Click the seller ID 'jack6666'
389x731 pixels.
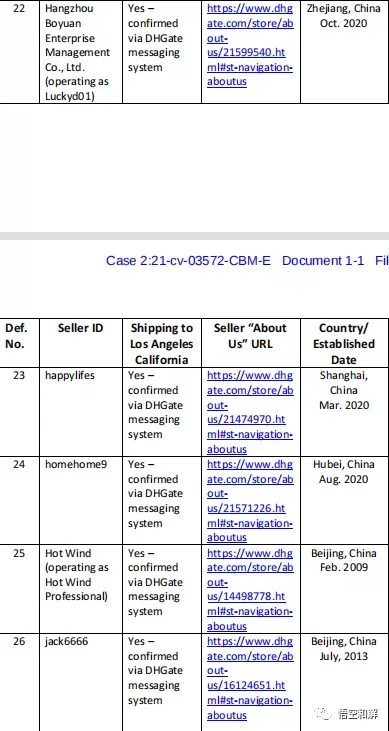coord(66,641)
